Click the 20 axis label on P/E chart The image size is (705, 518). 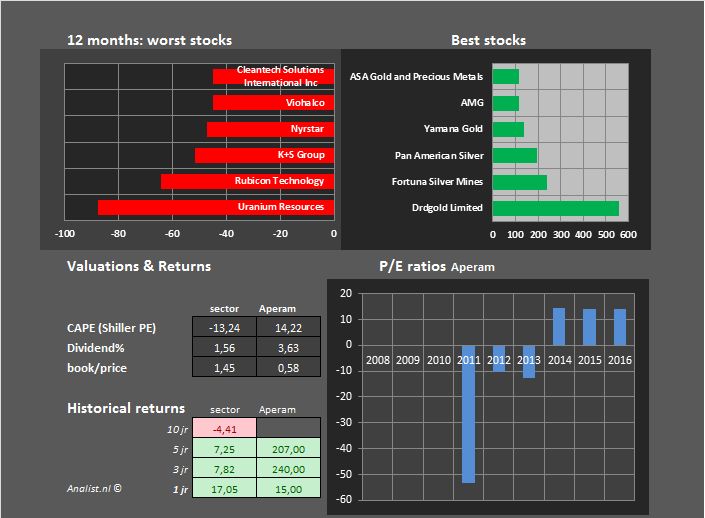(346, 293)
